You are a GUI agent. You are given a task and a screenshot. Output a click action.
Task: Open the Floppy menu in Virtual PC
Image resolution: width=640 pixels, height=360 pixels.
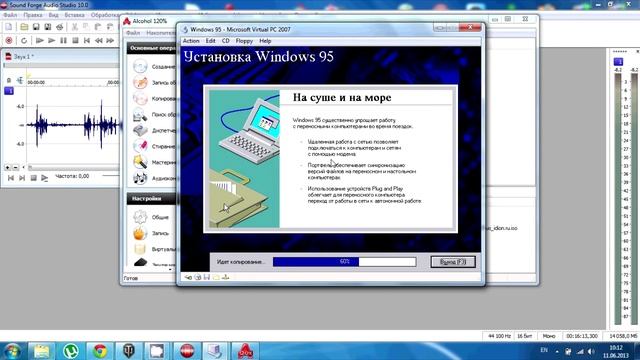tap(244, 41)
